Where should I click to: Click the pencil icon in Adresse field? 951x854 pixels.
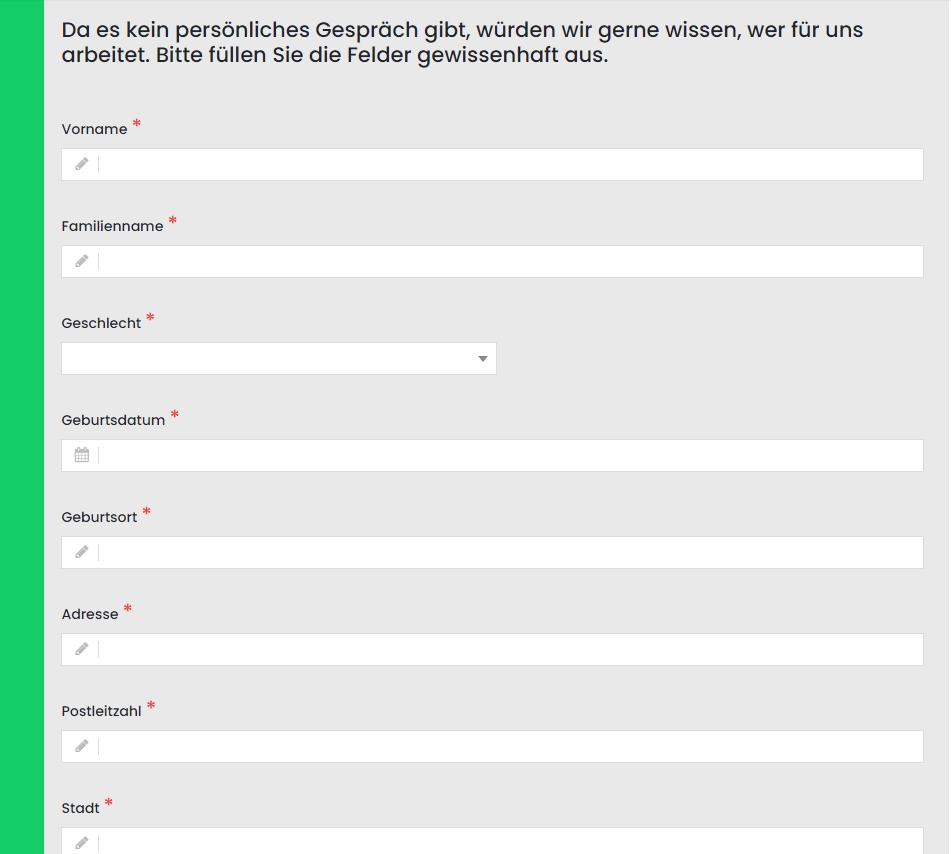coord(81,649)
